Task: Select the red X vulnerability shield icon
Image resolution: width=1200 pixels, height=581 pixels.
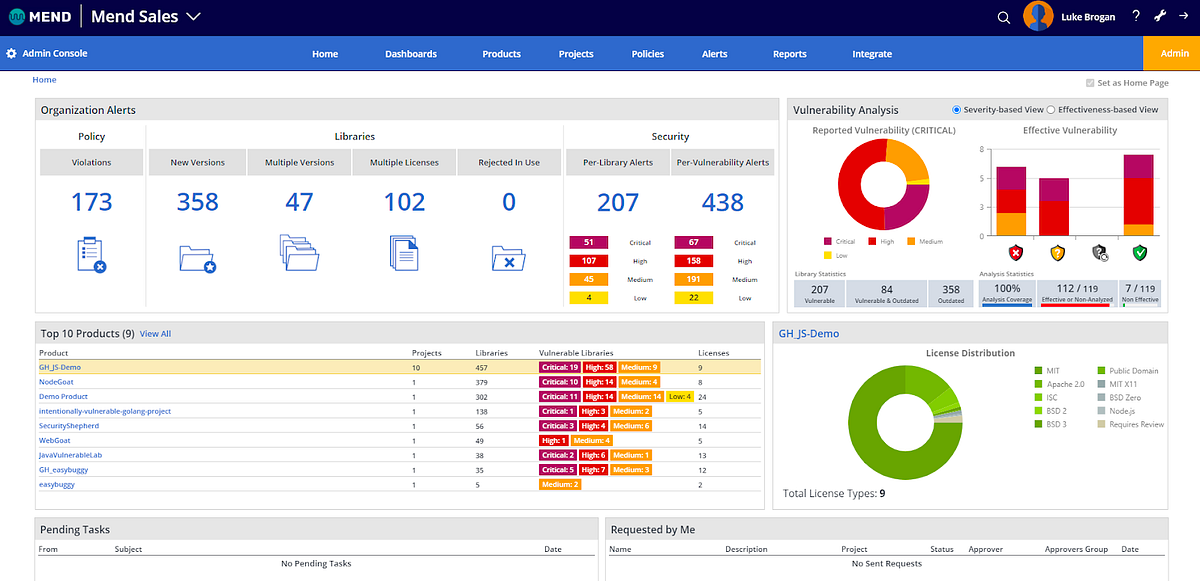Action: pyautogui.click(x=1015, y=254)
